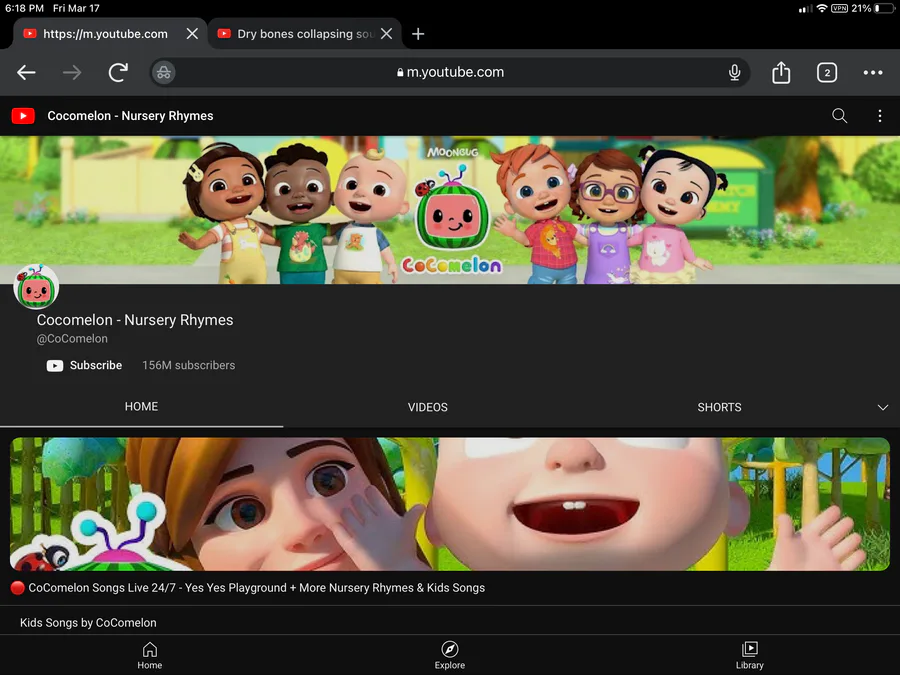Image resolution: width=900 pixels, height=675 pixels.
Task: Click the 156M subscribers text
Action: [189, 366]
